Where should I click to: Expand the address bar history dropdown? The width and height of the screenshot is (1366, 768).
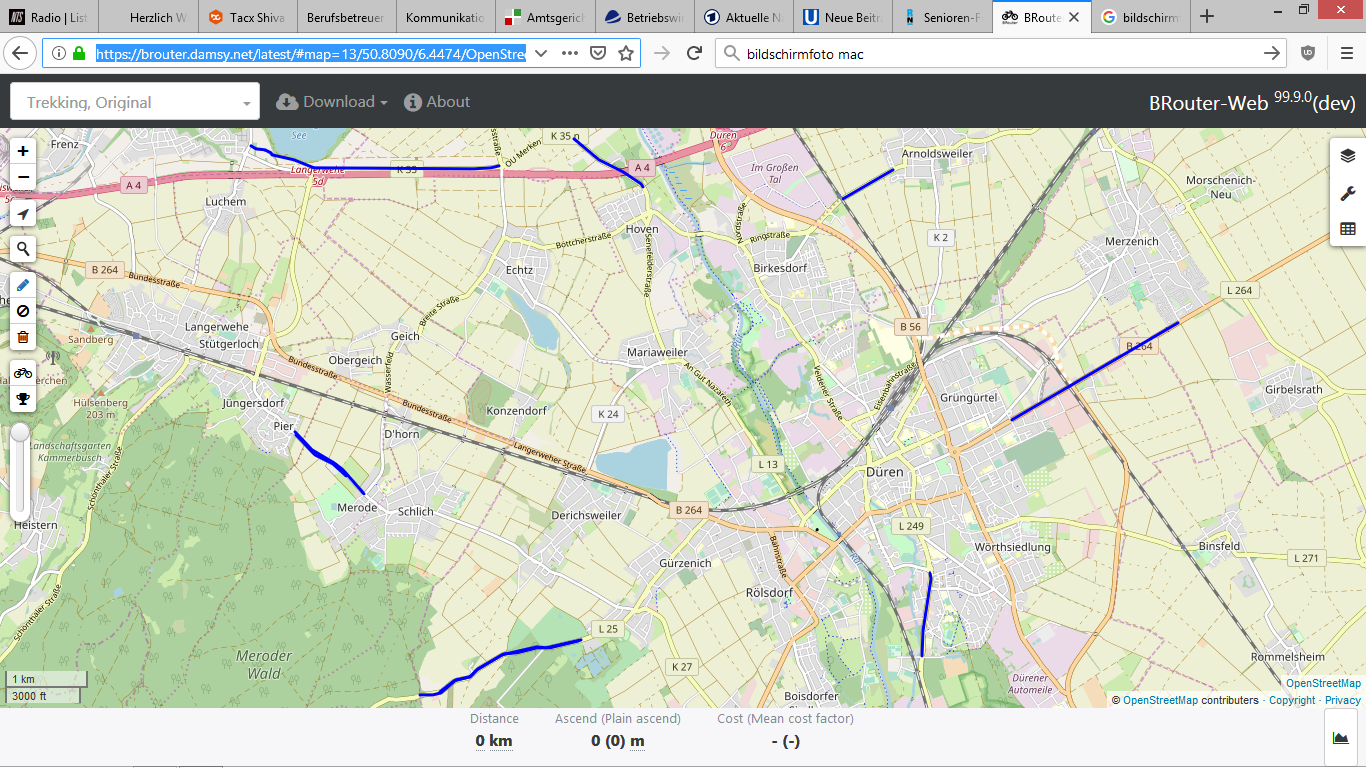coord(540,53)
